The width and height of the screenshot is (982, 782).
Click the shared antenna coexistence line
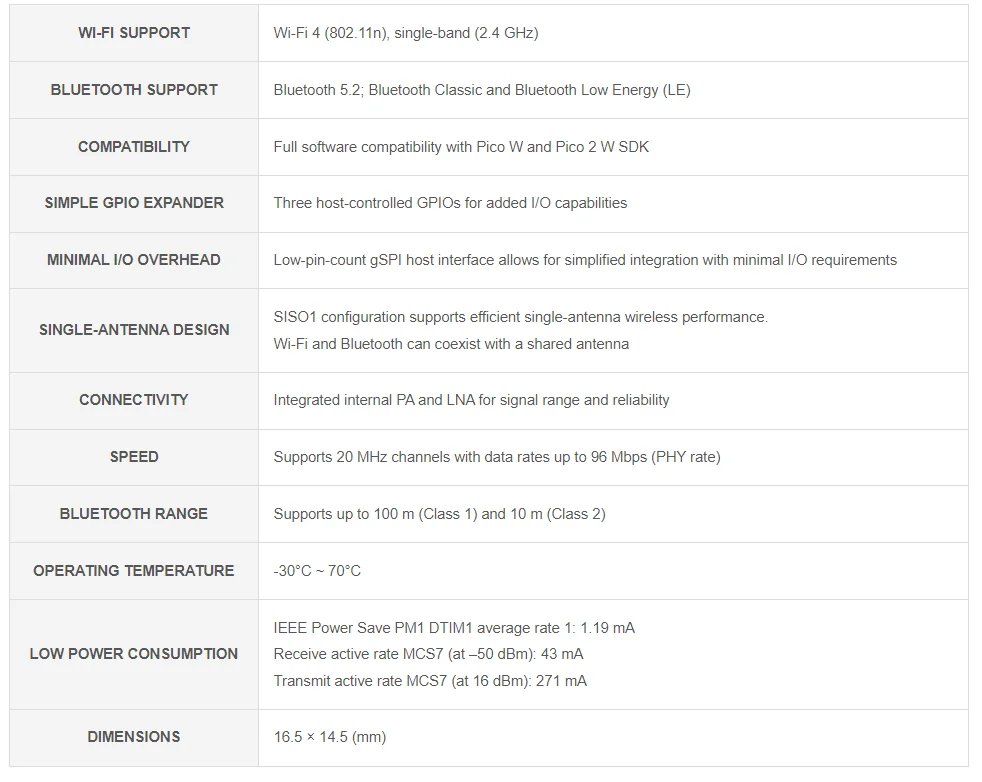pyautogui.click(x=451, y=344)
